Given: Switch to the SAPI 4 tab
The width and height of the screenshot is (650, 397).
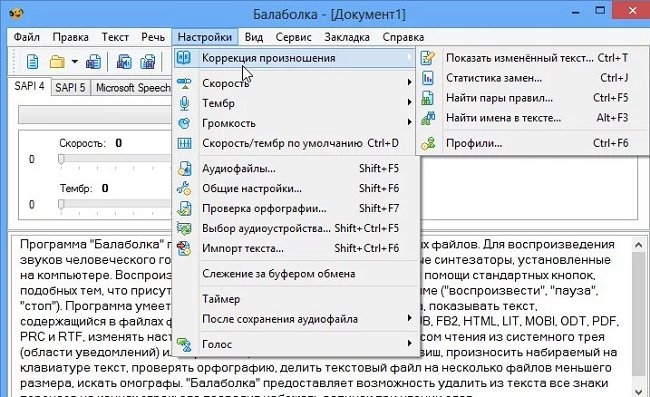Looking at the screenshot, I should (x=29, y=86).
